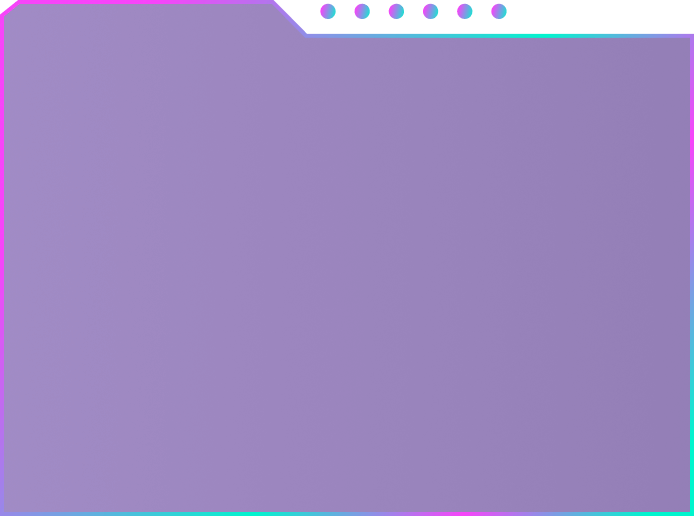Screen dimensions: 694x516
Task: Click the raised folder tab area at the top left
Action: 146,19
